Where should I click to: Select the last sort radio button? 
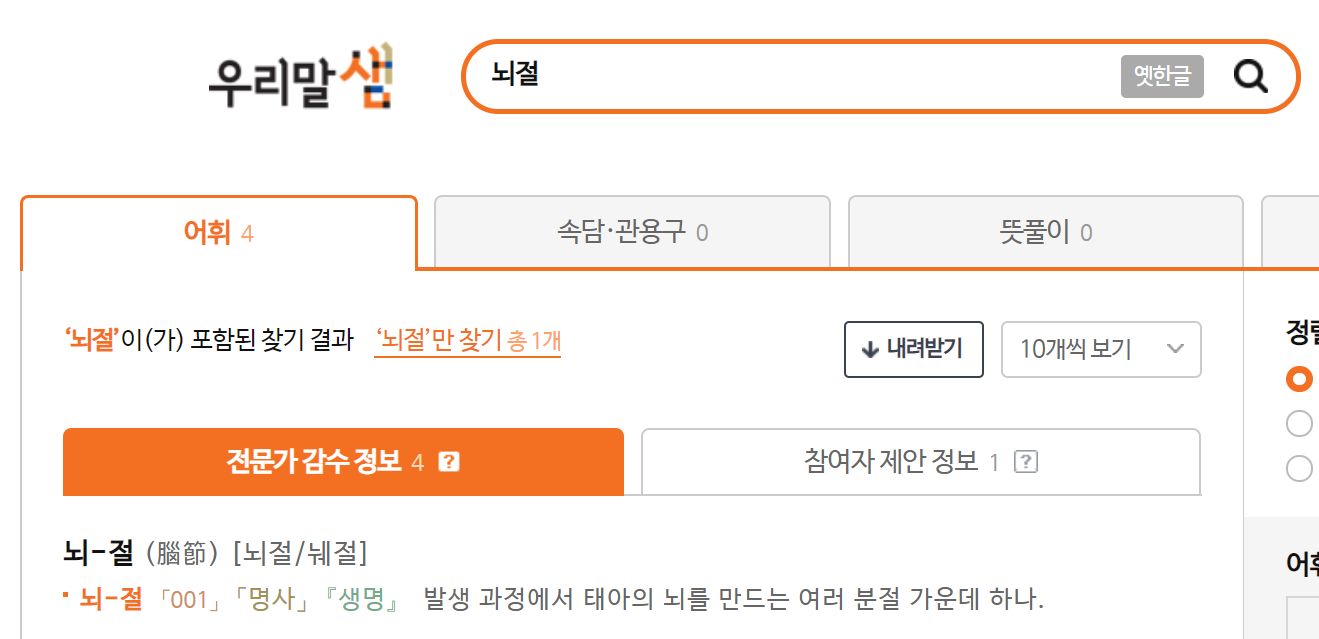(x=1299, y=468)
